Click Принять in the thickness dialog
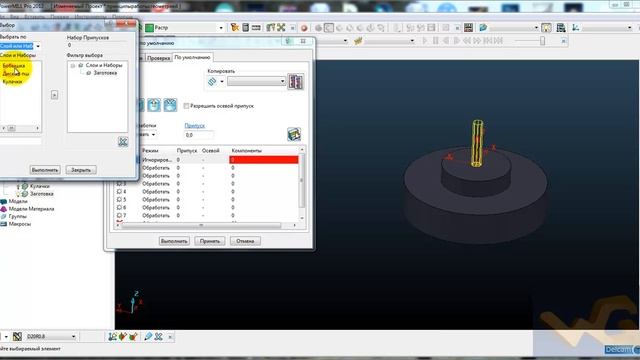This screenshot has width=640, height=360. [x=209, y=241]
